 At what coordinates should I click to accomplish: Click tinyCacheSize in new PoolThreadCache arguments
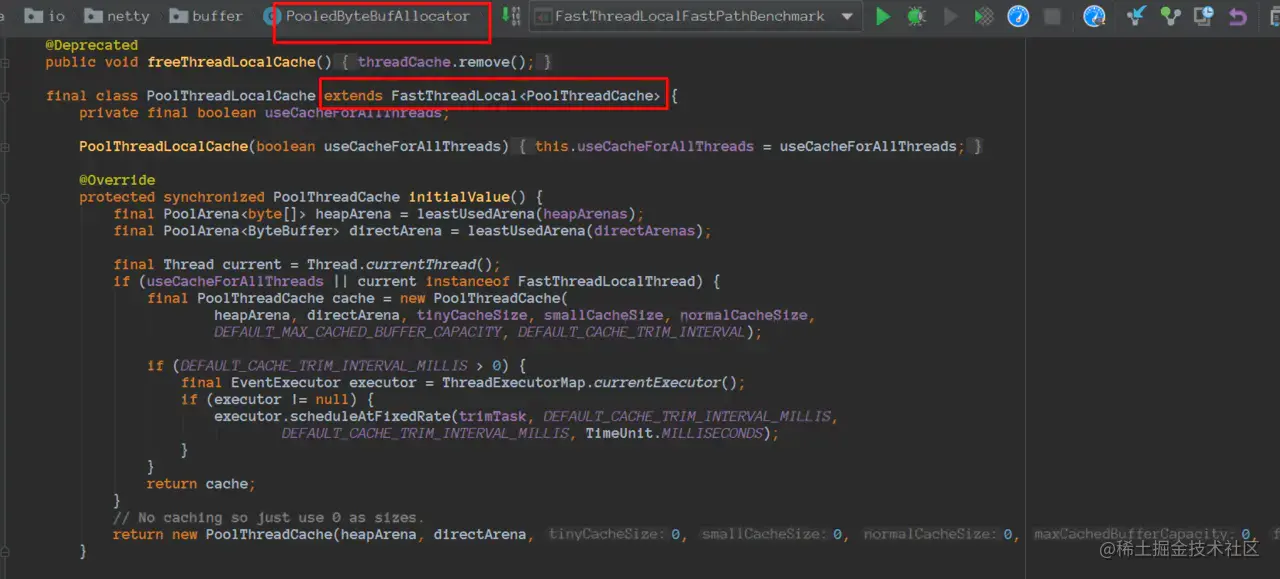tap(471, 315)
